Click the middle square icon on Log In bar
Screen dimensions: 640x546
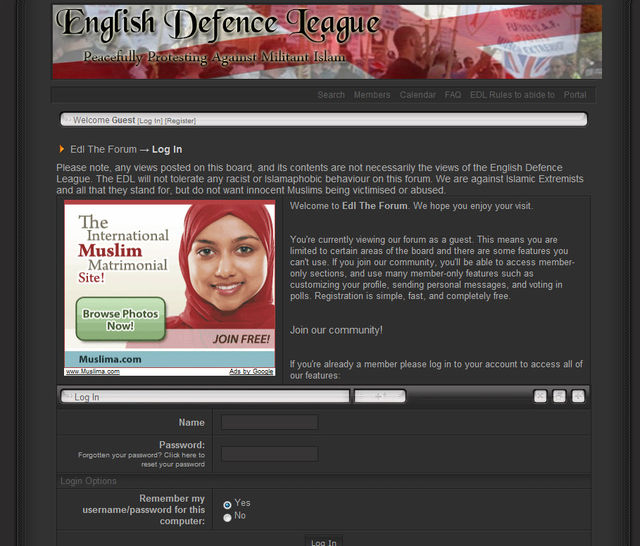tap(559, 396)
